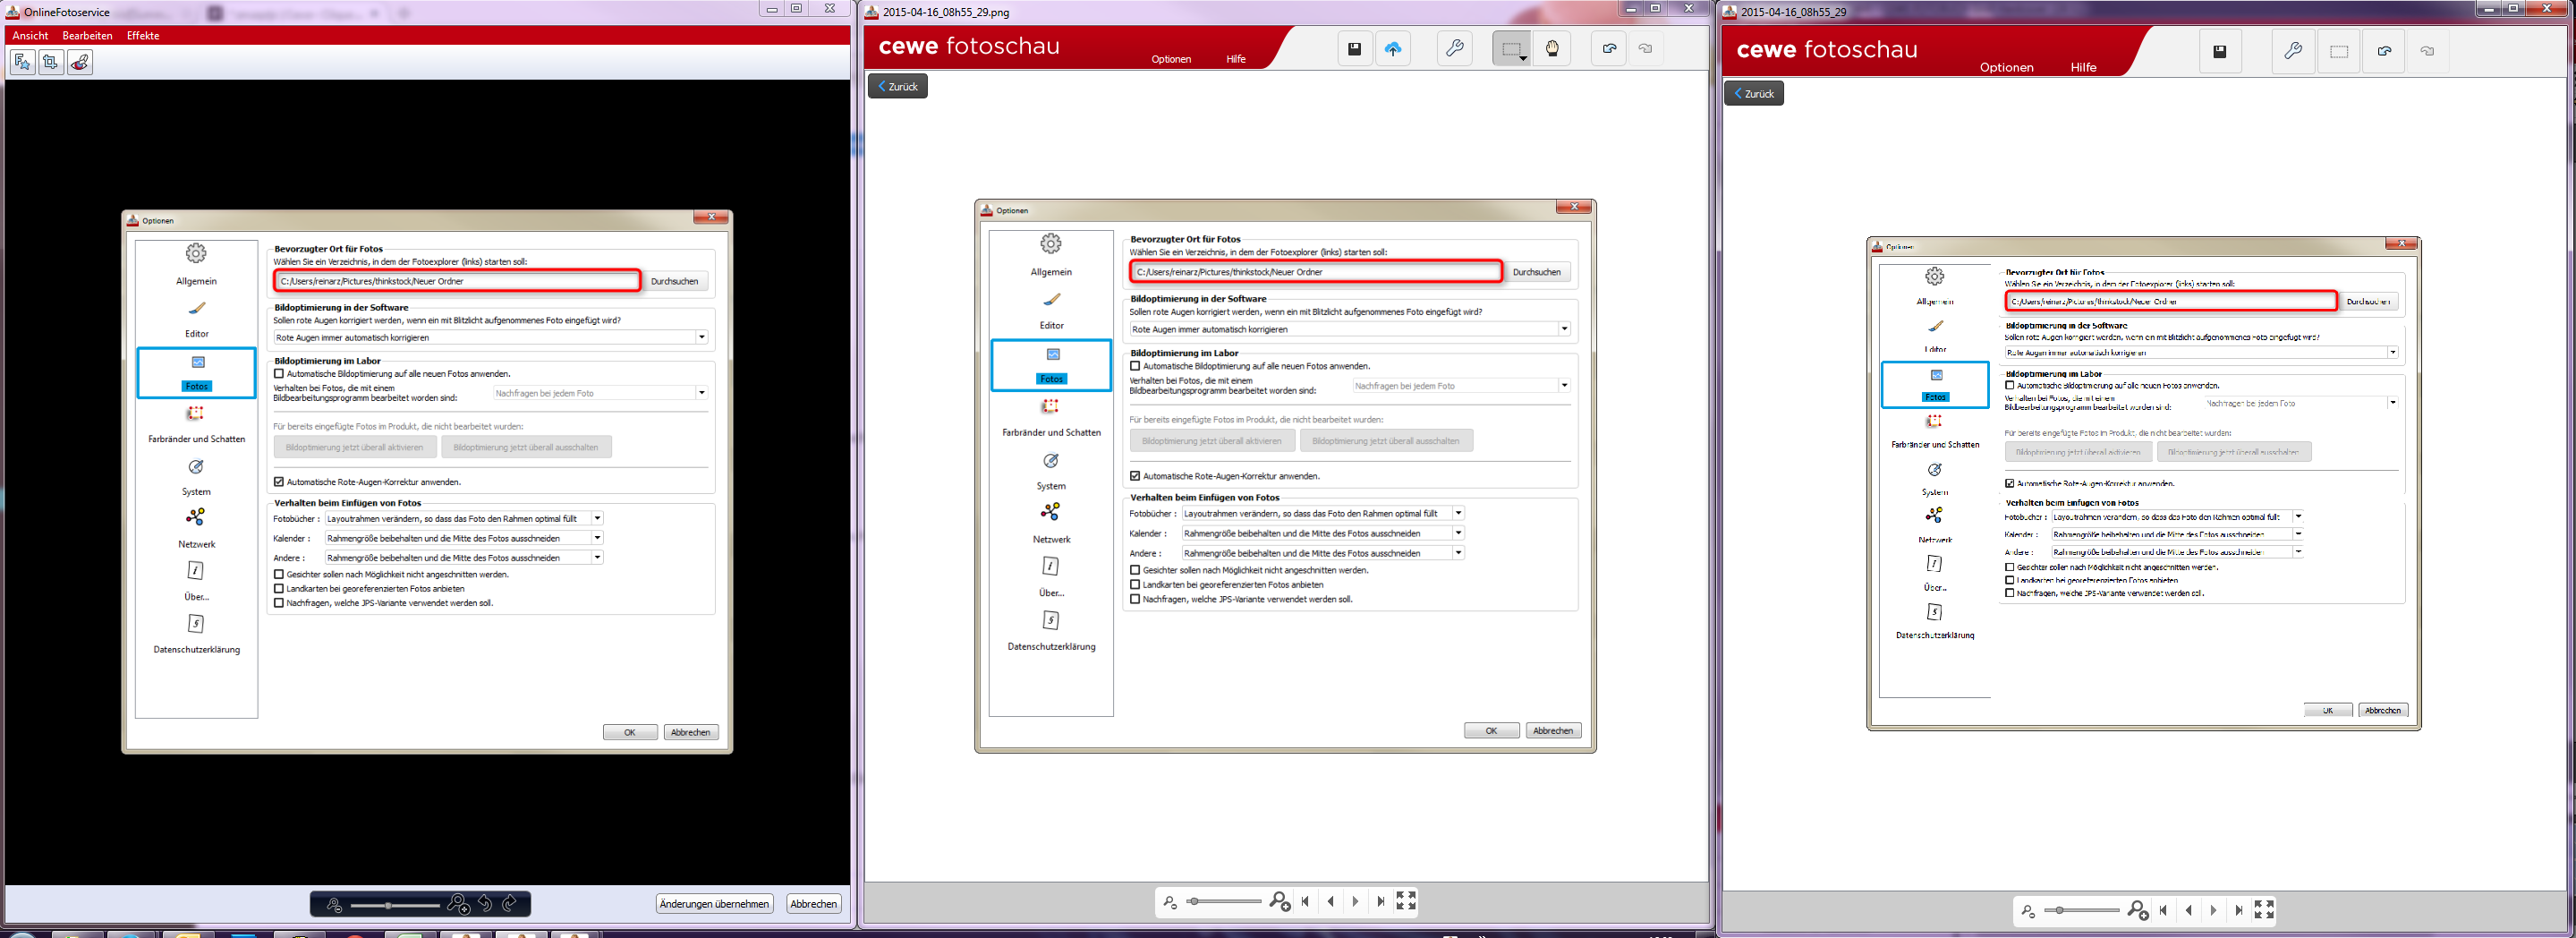Rotate the image left in OnlineFotoservice
Screen dimensions: 2576x938
click(485, 904)
